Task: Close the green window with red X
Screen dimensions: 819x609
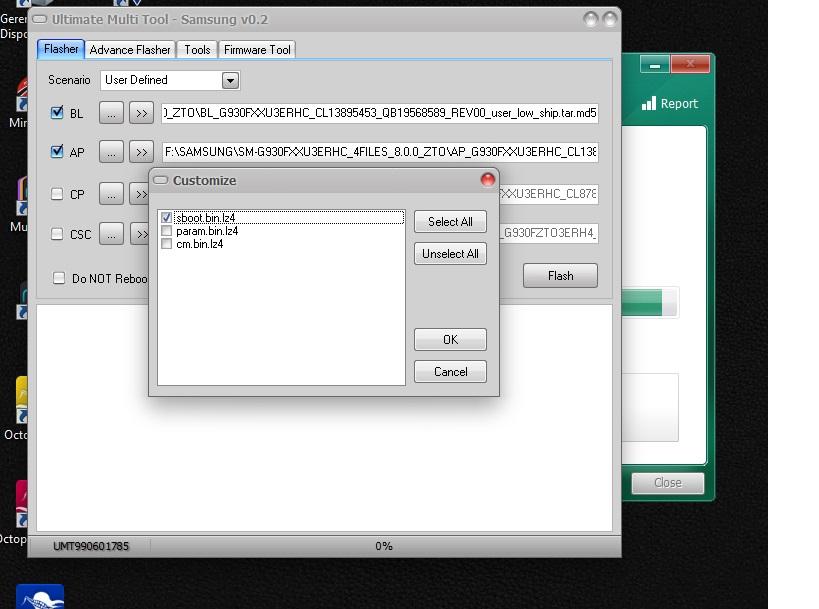Action: (690, 64)
